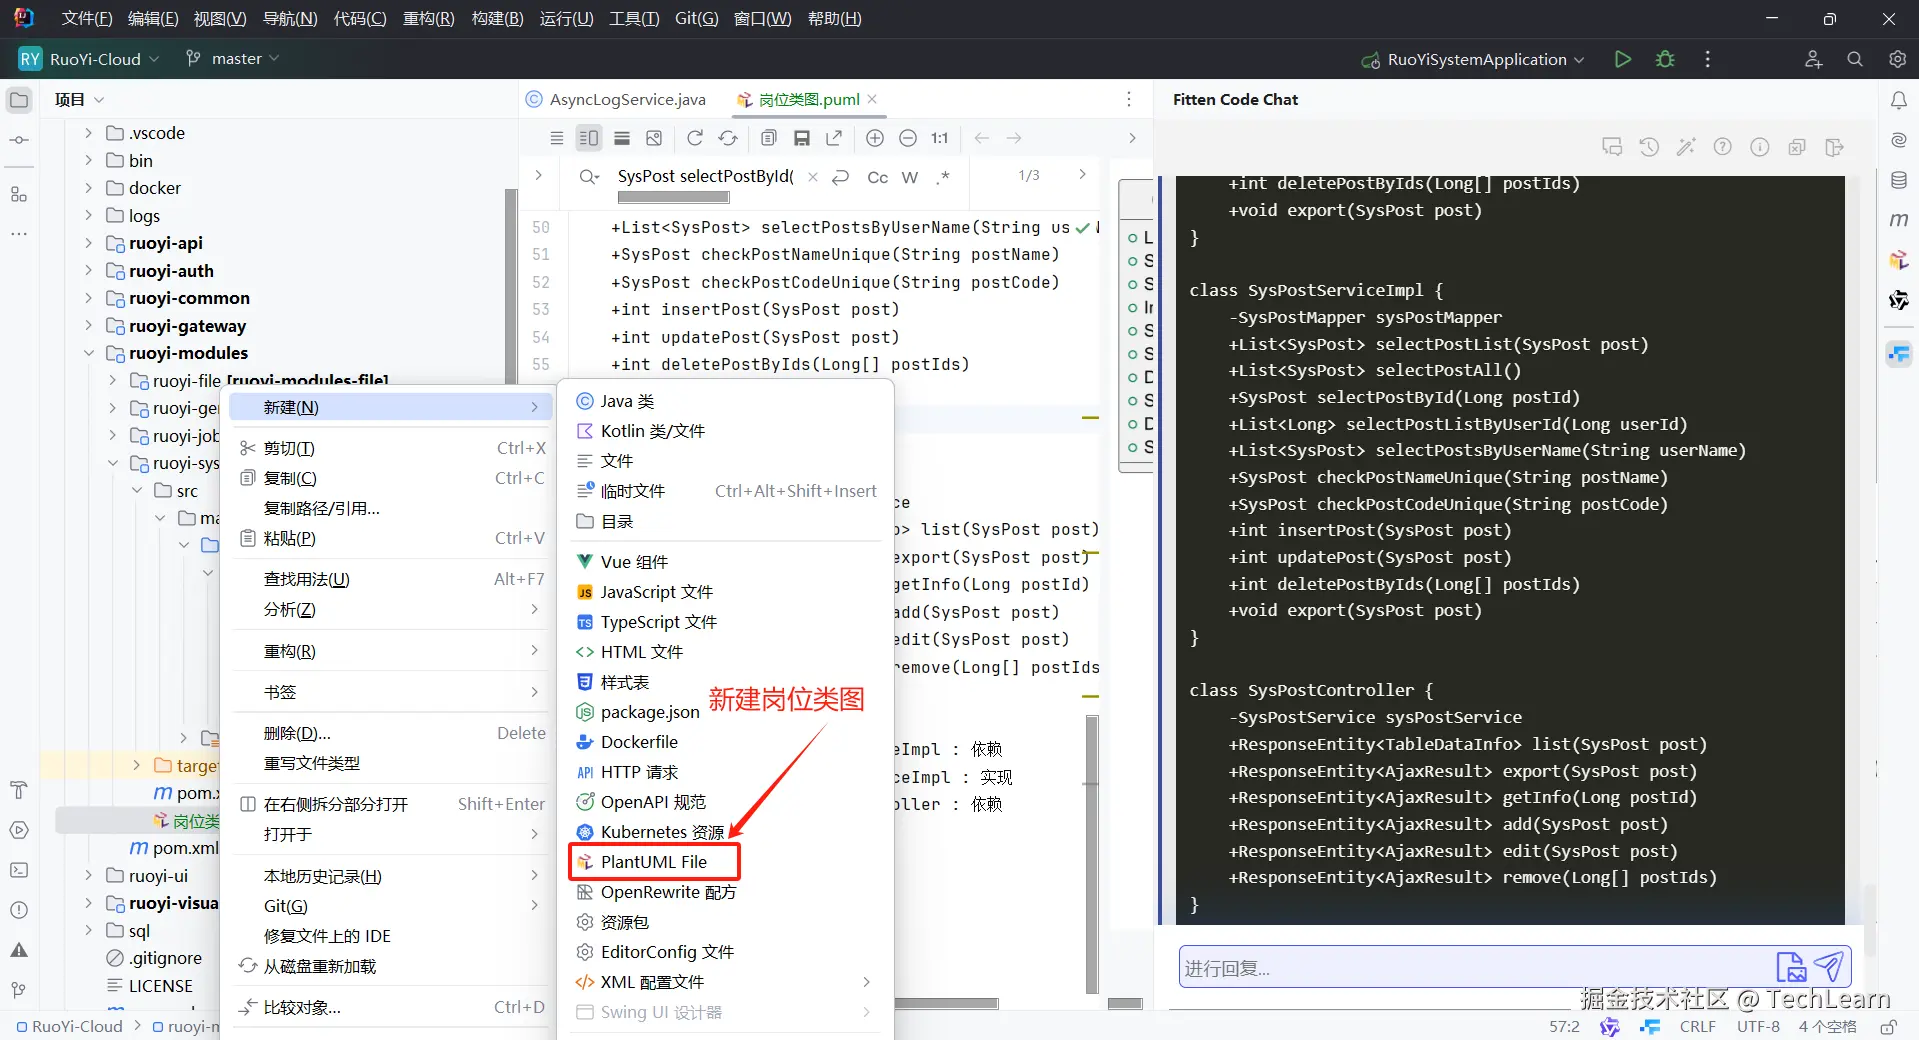Click the CRLF line separator indicator
1919x1040 pixels.
(x=1697, y=1027)
